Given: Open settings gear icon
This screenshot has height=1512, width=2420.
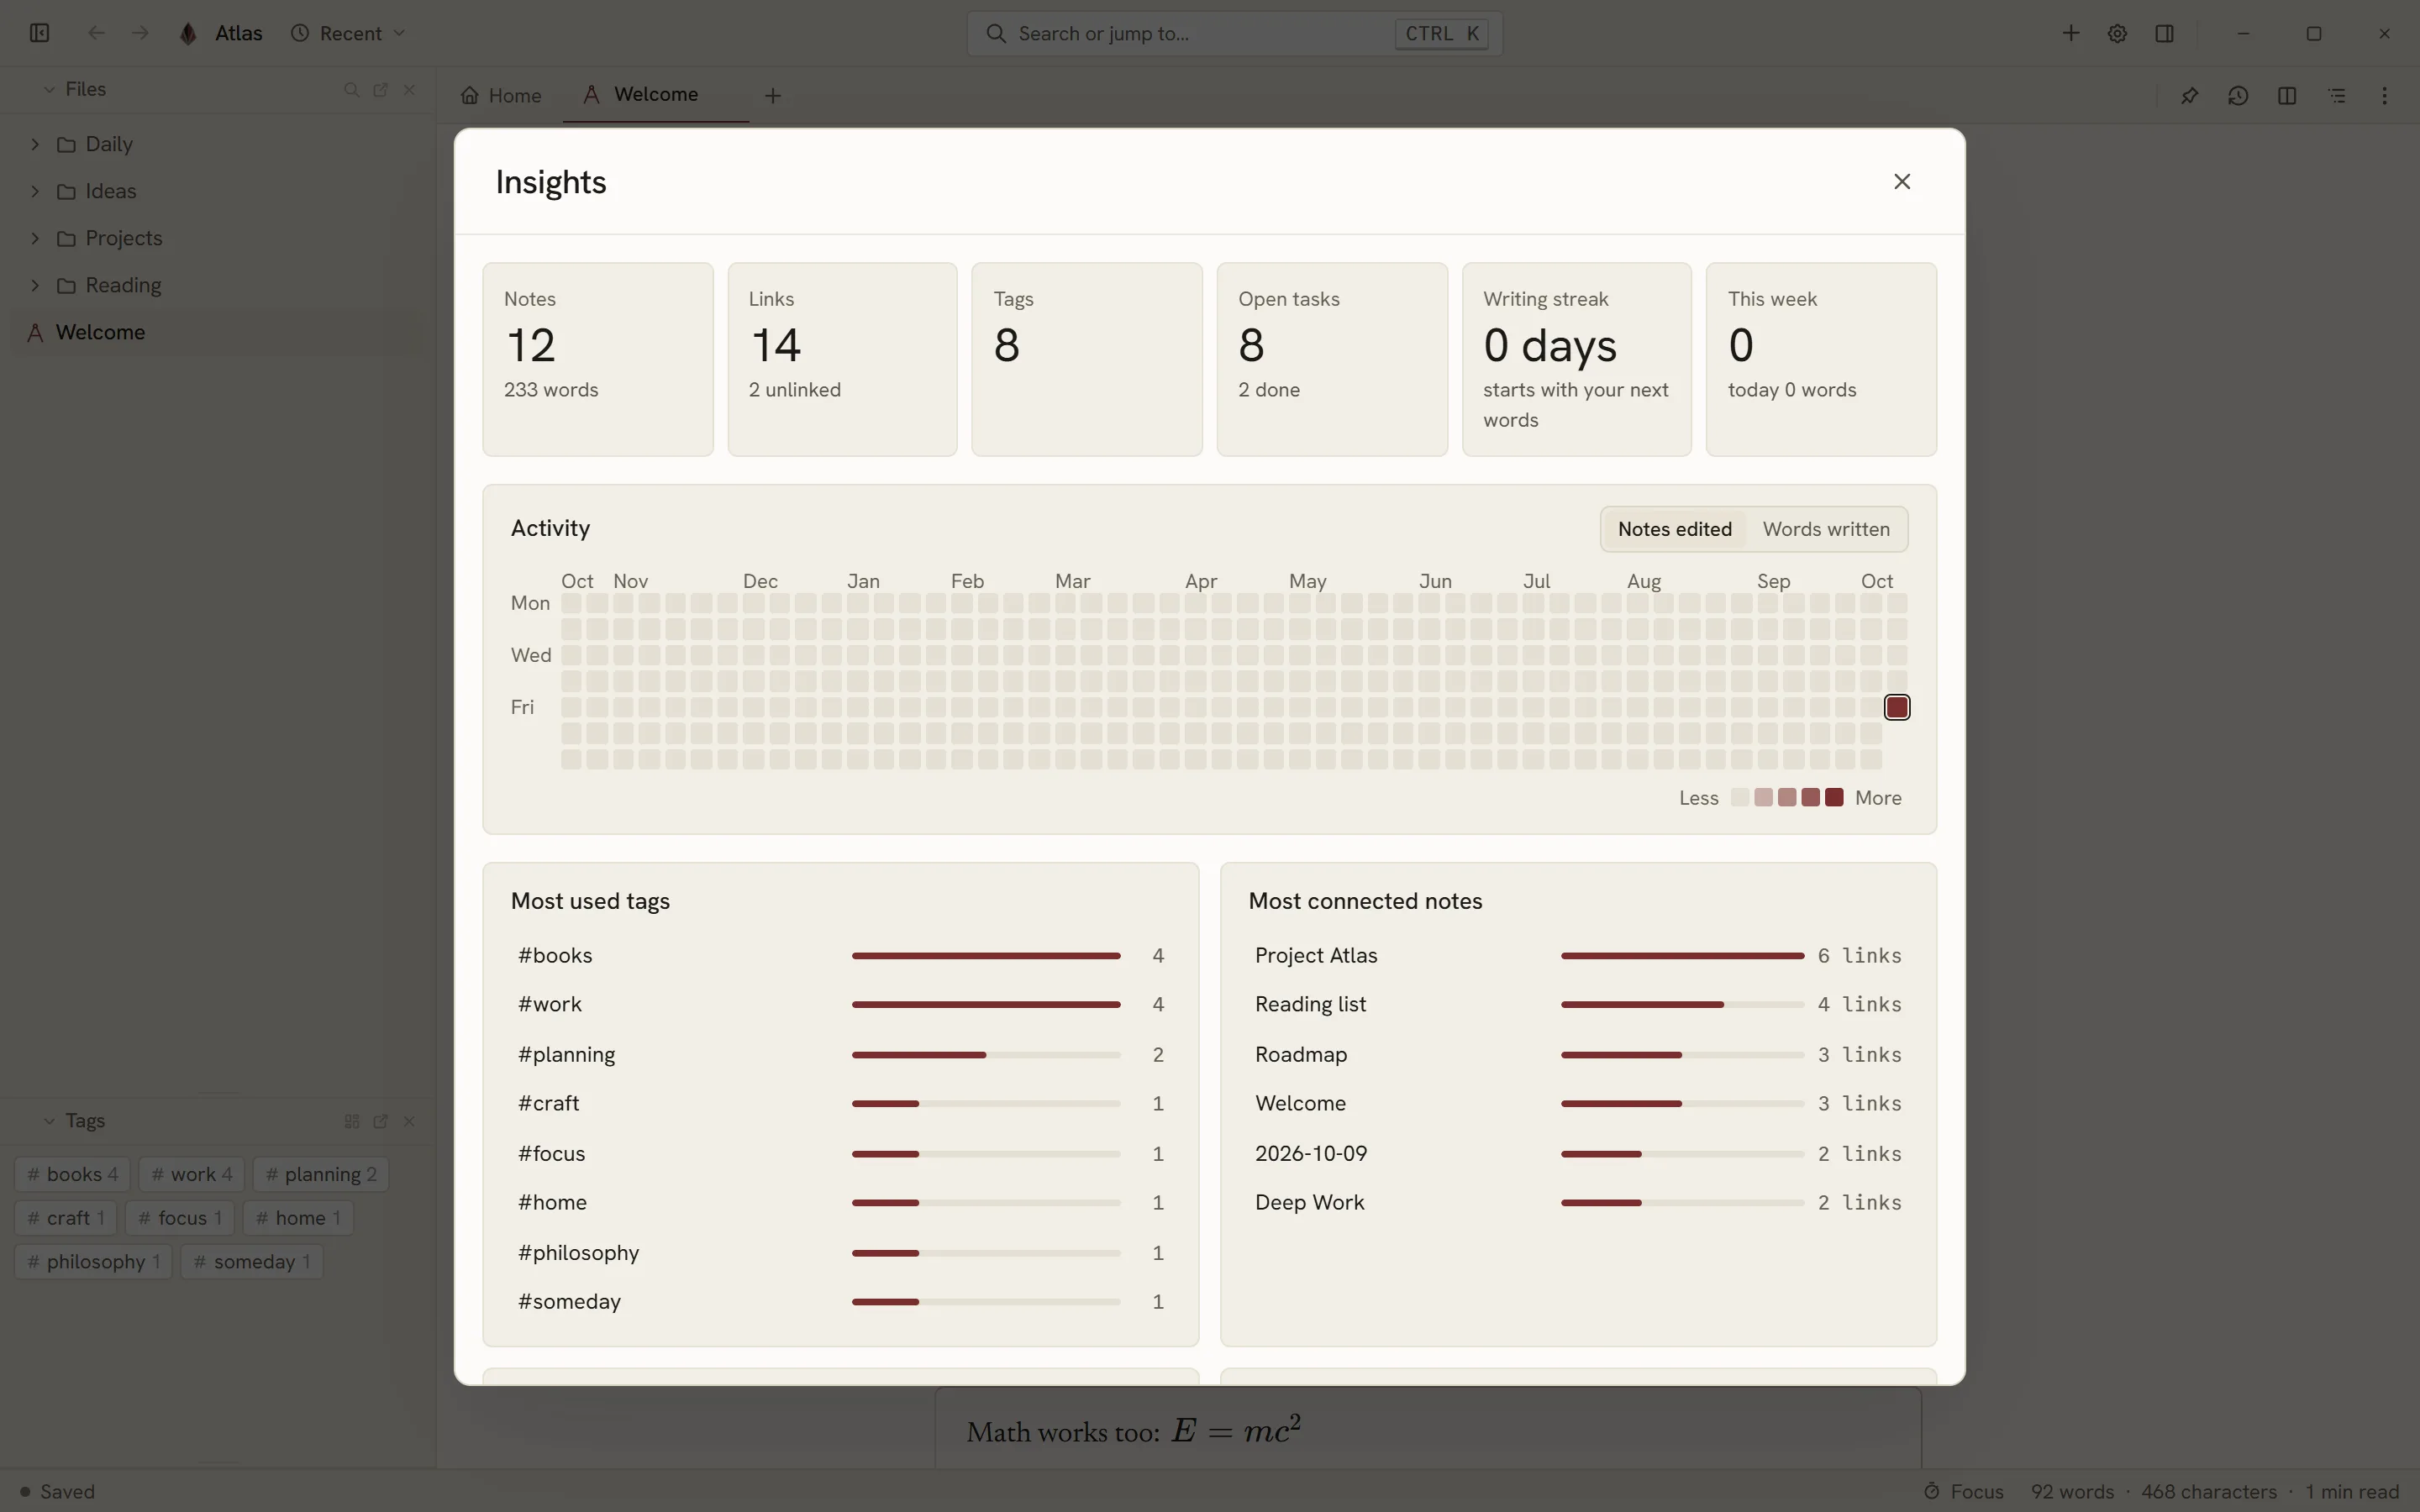Looking at the screenshot, I should click(x=2117, y=33).
